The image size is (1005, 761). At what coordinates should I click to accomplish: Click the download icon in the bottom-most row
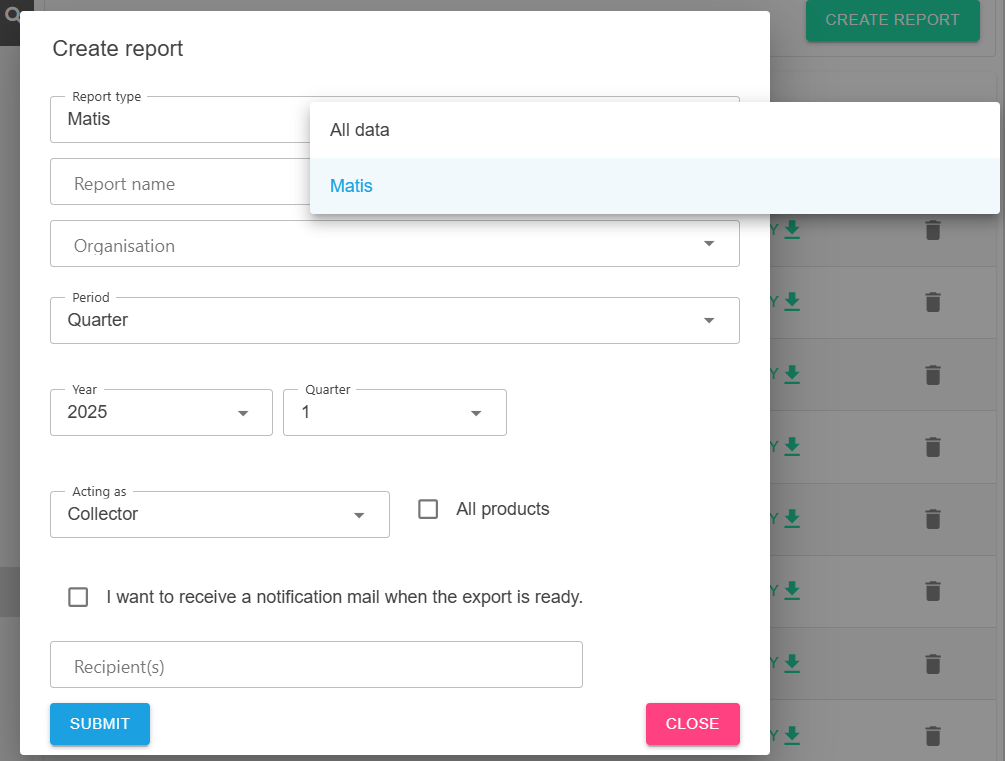[x=792, y=735]
